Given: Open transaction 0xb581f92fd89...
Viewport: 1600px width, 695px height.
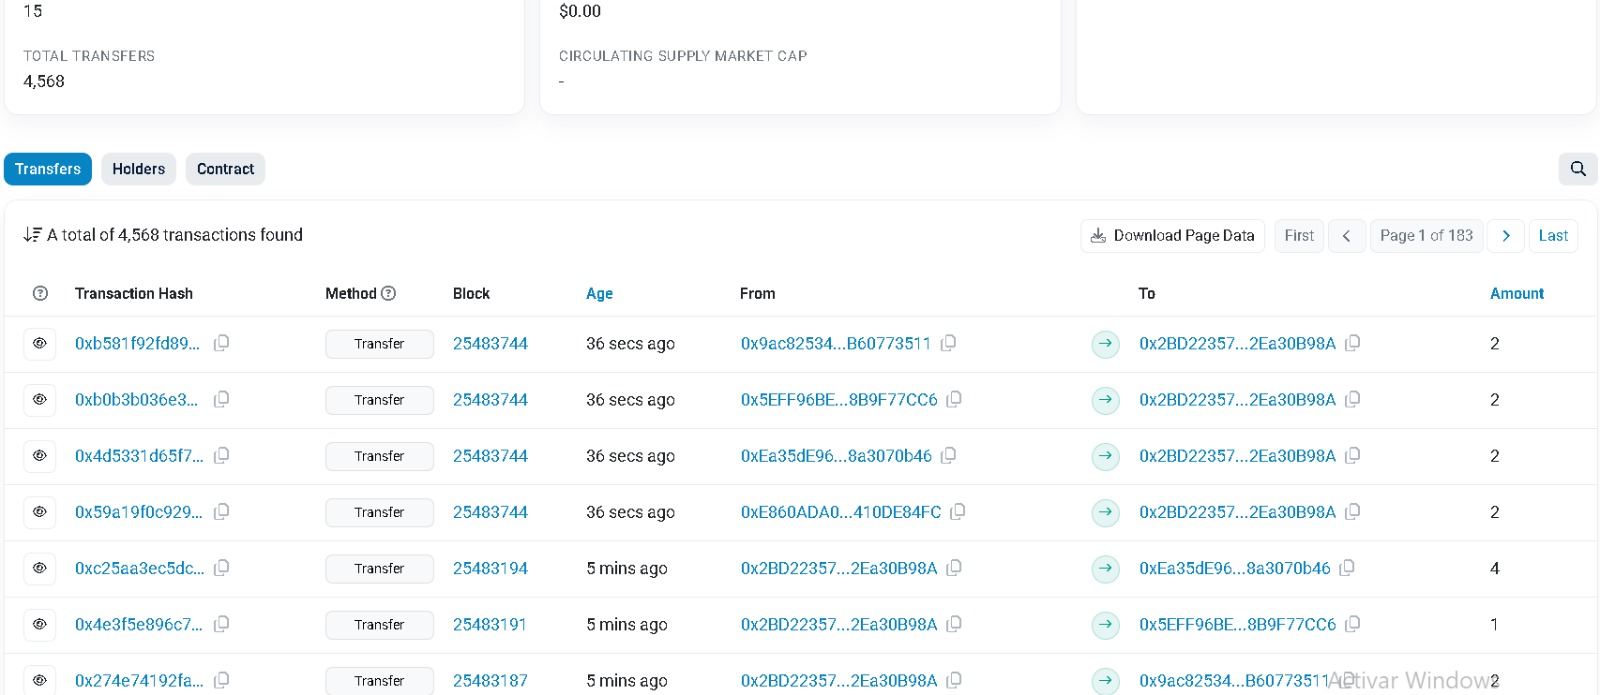Looking at the screenshot, I should (x=138, y=343).
